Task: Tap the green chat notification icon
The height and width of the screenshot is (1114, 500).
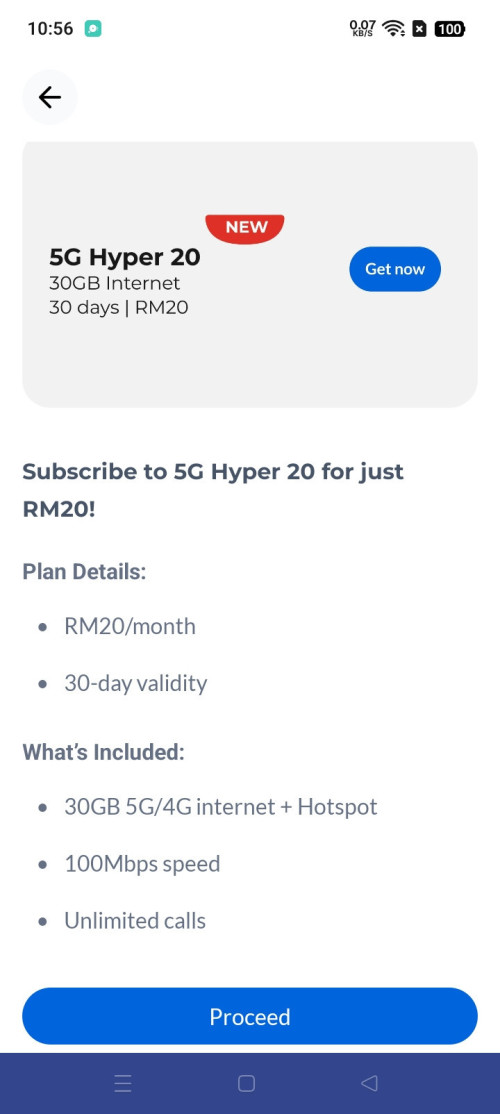Action: coord(92,29)
